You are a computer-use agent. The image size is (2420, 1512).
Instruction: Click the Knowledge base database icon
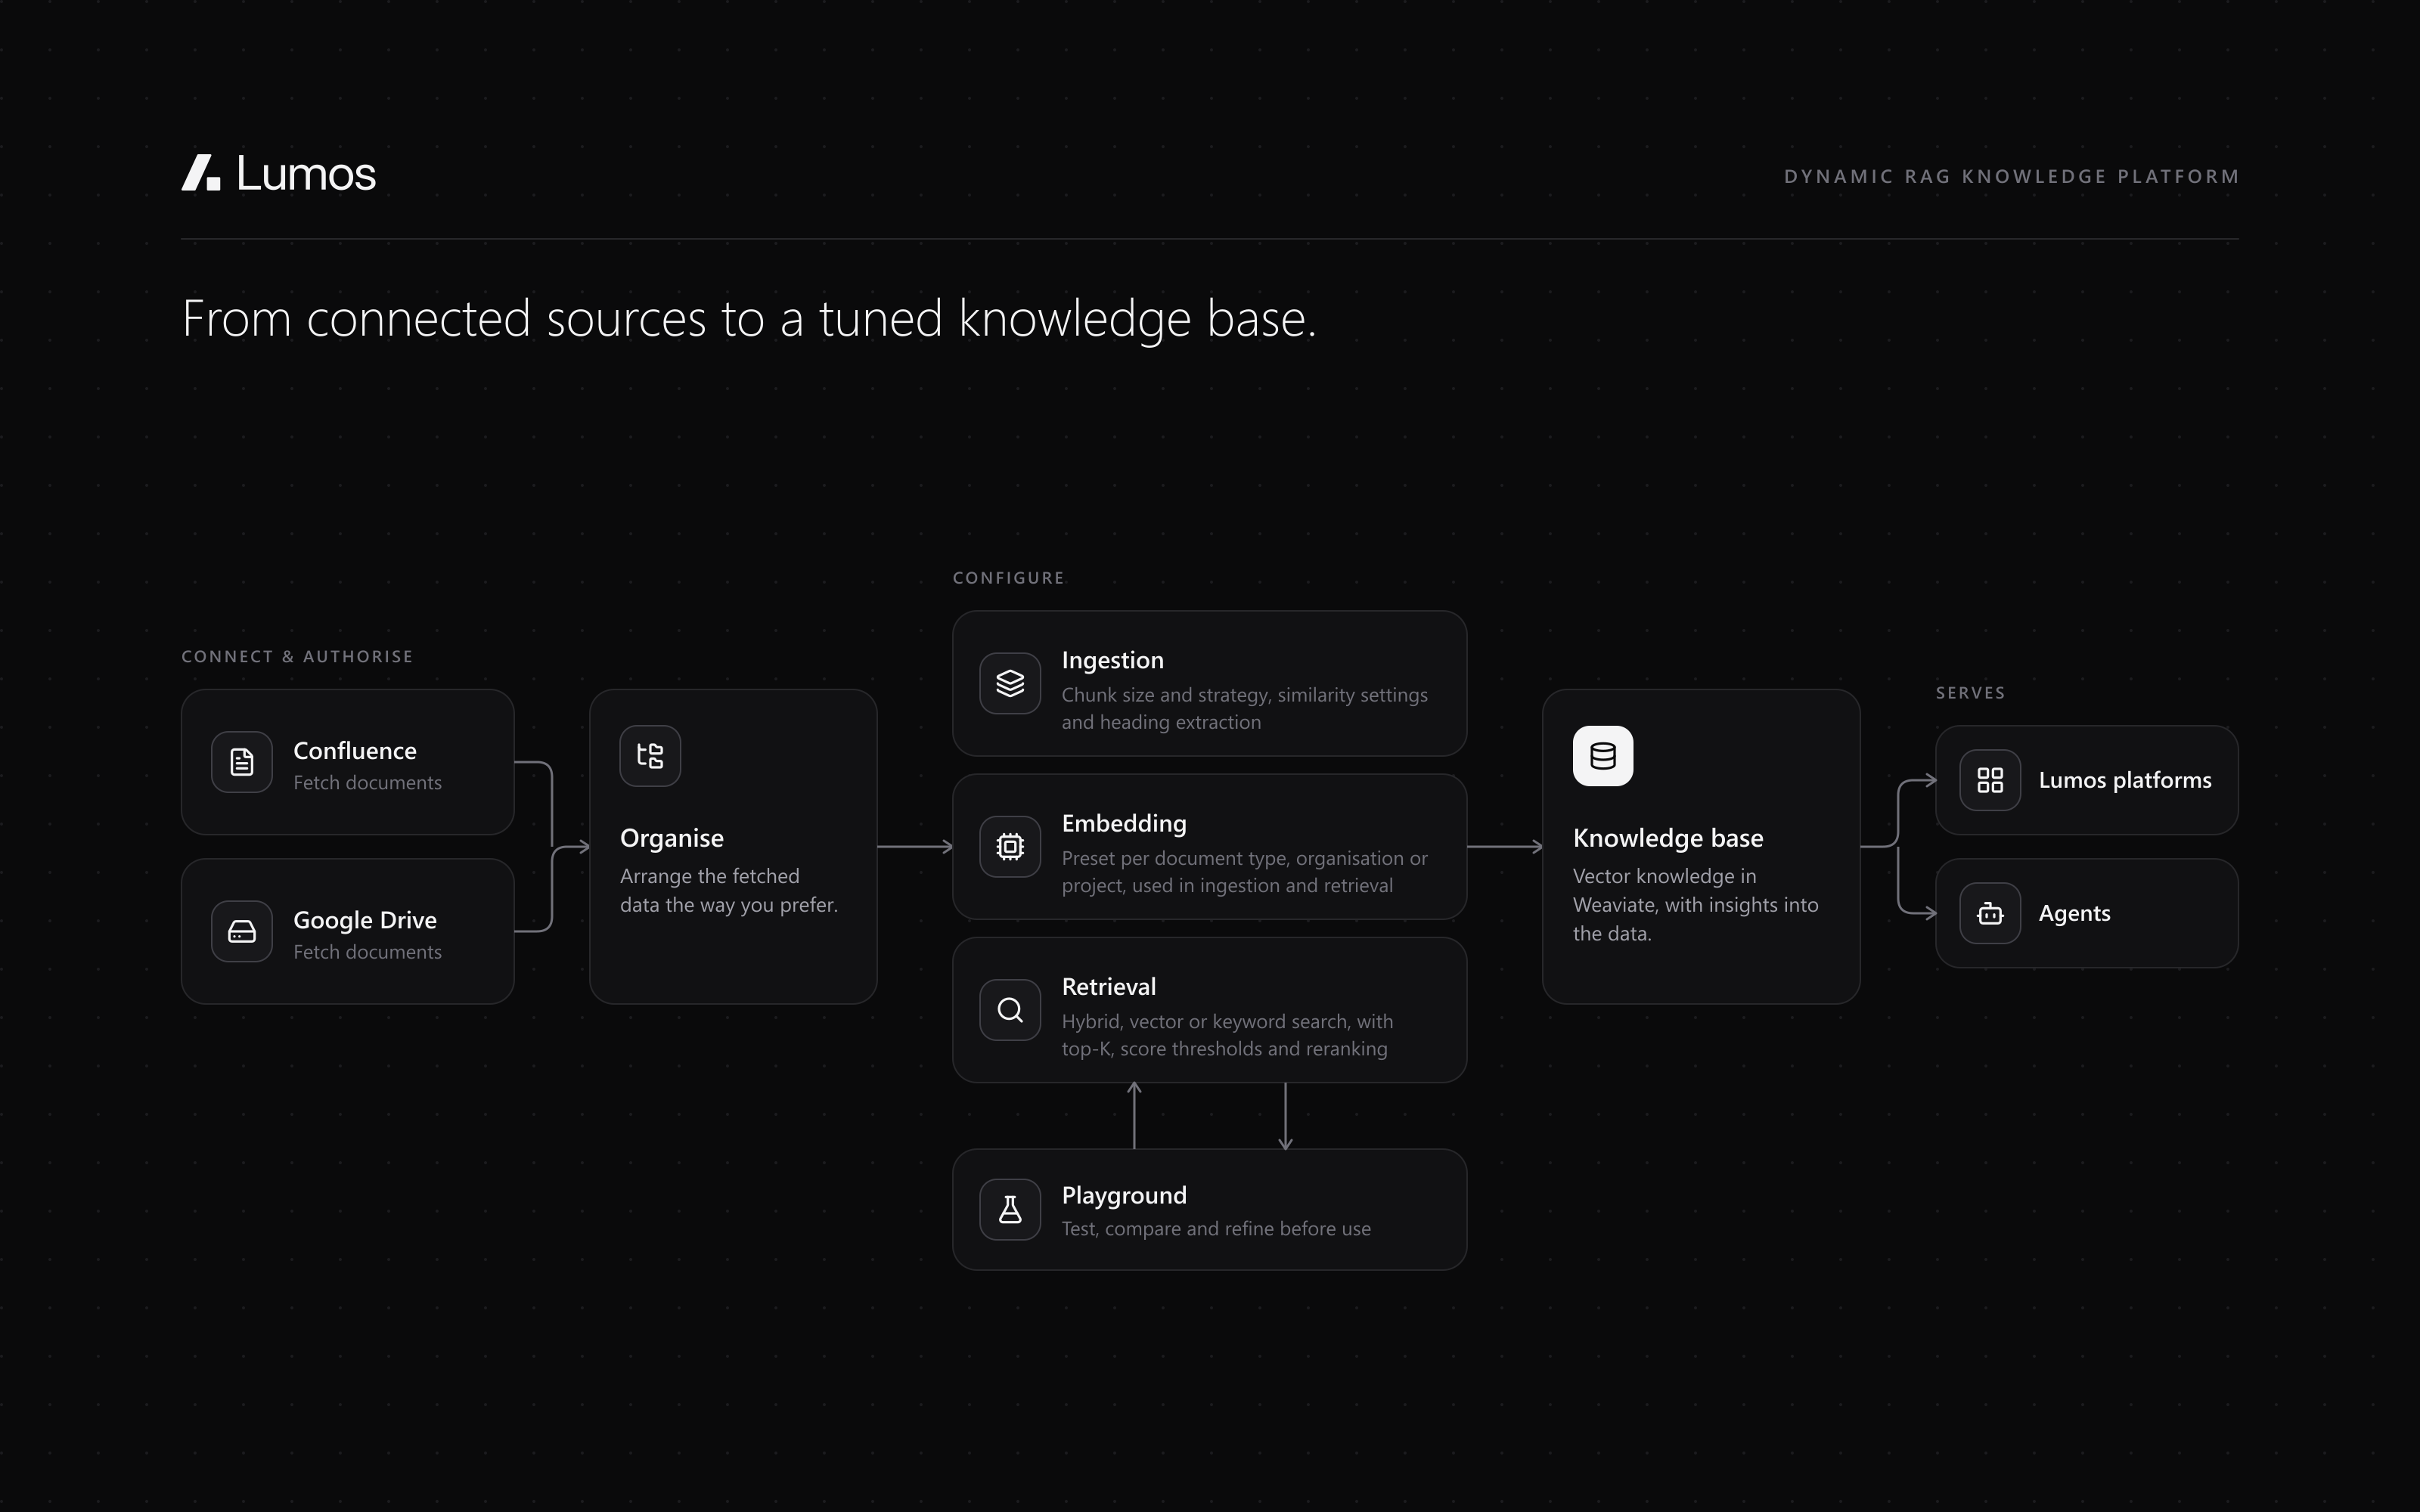(x=1603, y=756)
